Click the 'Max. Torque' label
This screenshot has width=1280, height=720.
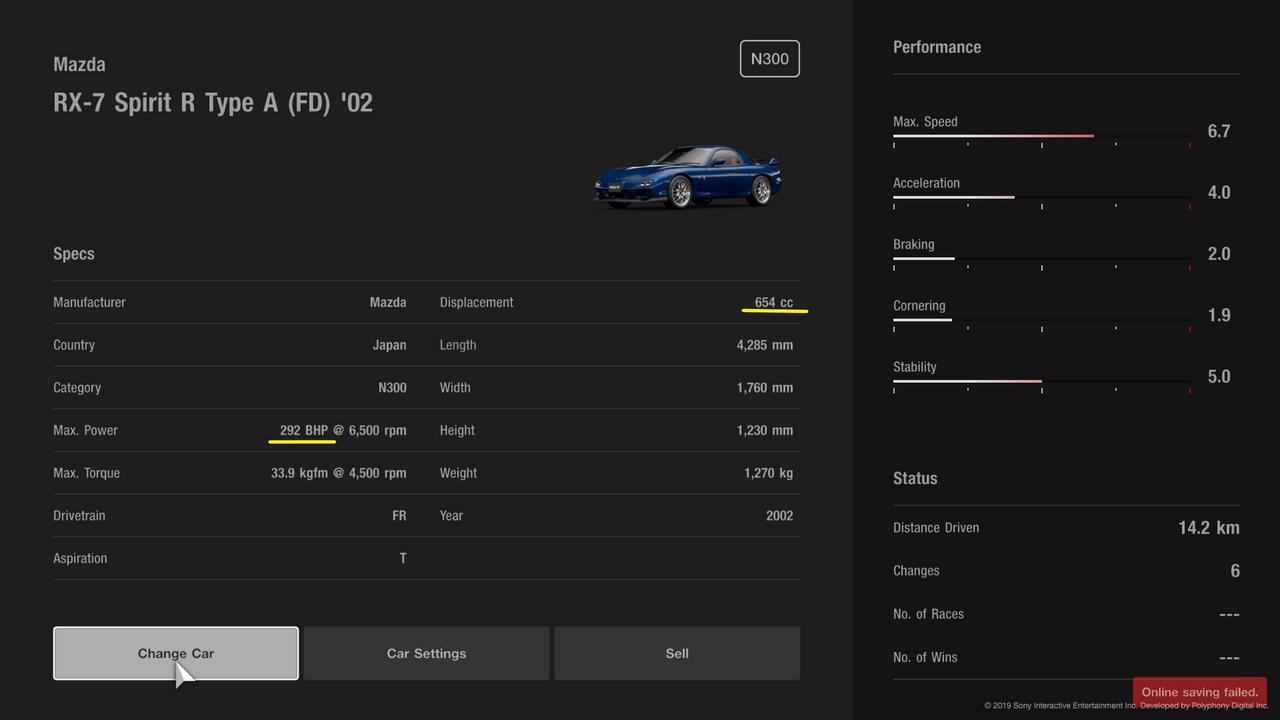coord(86,473)
